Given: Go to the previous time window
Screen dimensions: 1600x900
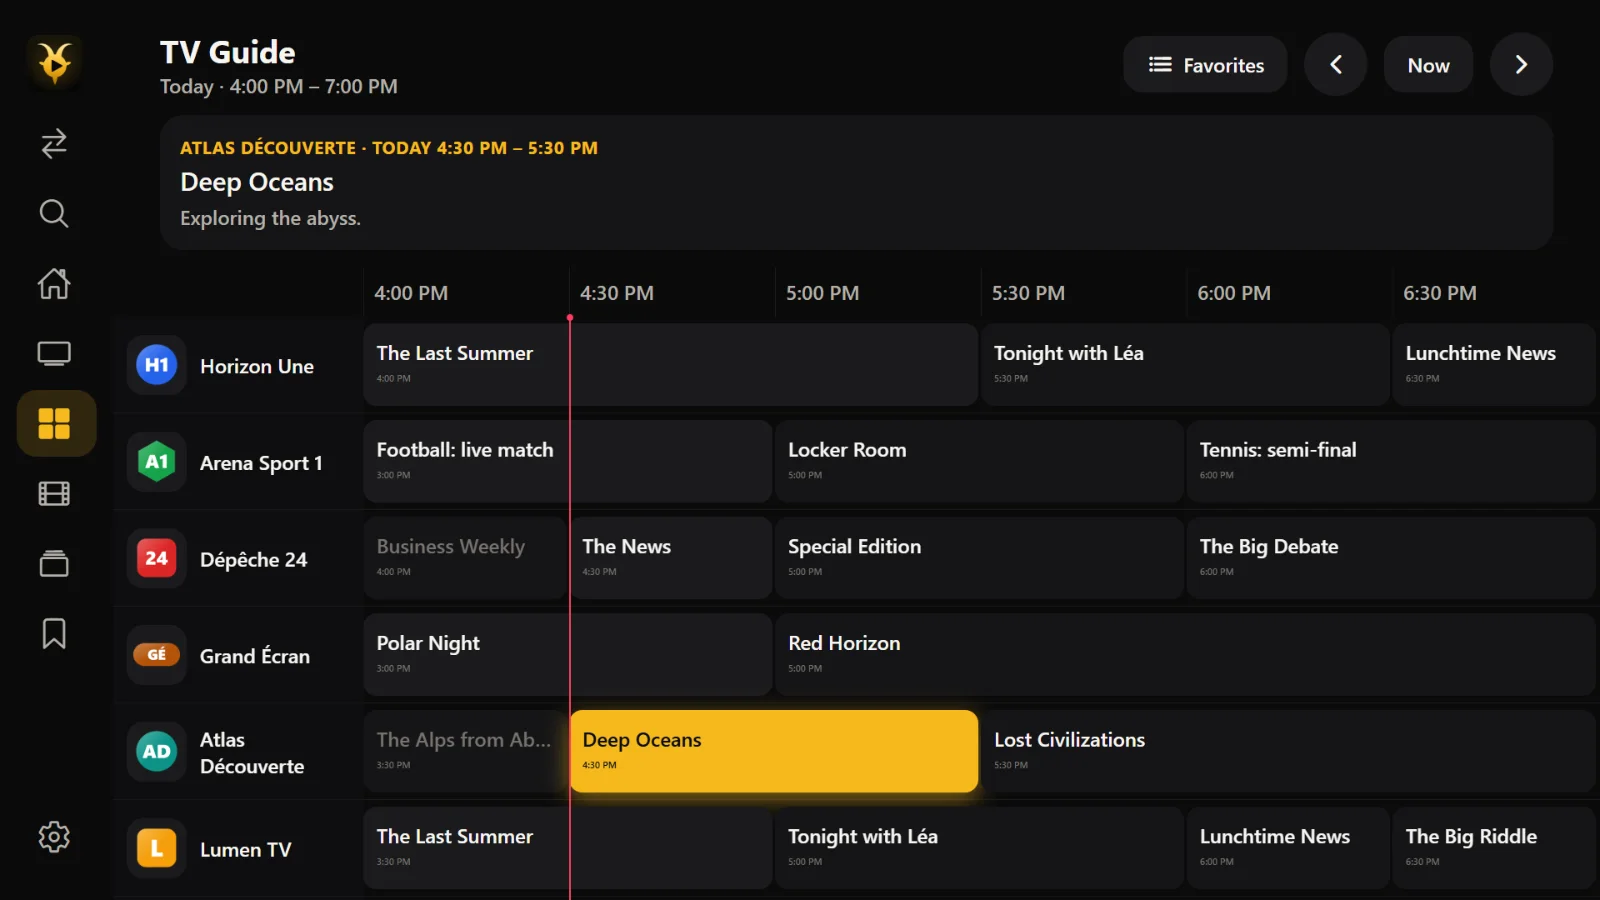Looking at the screenshot, I should 1335,65.
